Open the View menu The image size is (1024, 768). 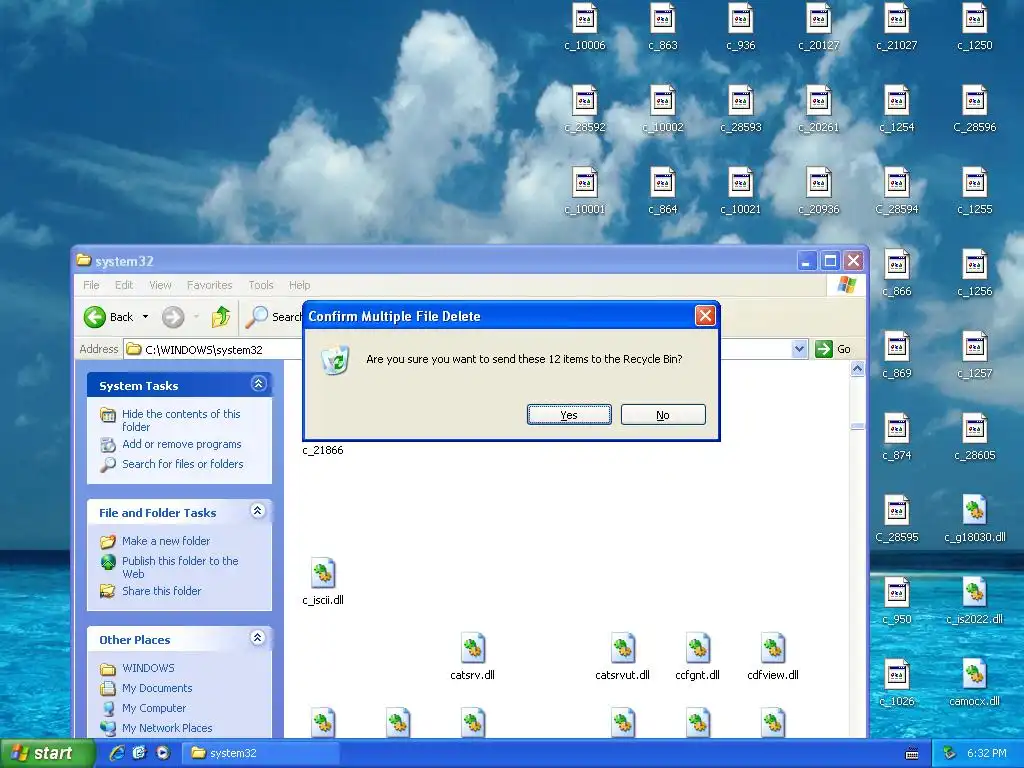click(x=160, y=285)
